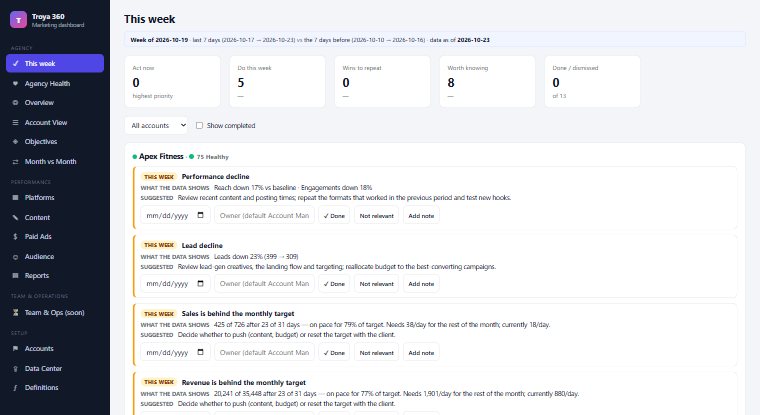Screen dimensions: 760x415
Task: Mark Sales behind target Not relevant
Action: pyautogui.click(x=377, y=352)
